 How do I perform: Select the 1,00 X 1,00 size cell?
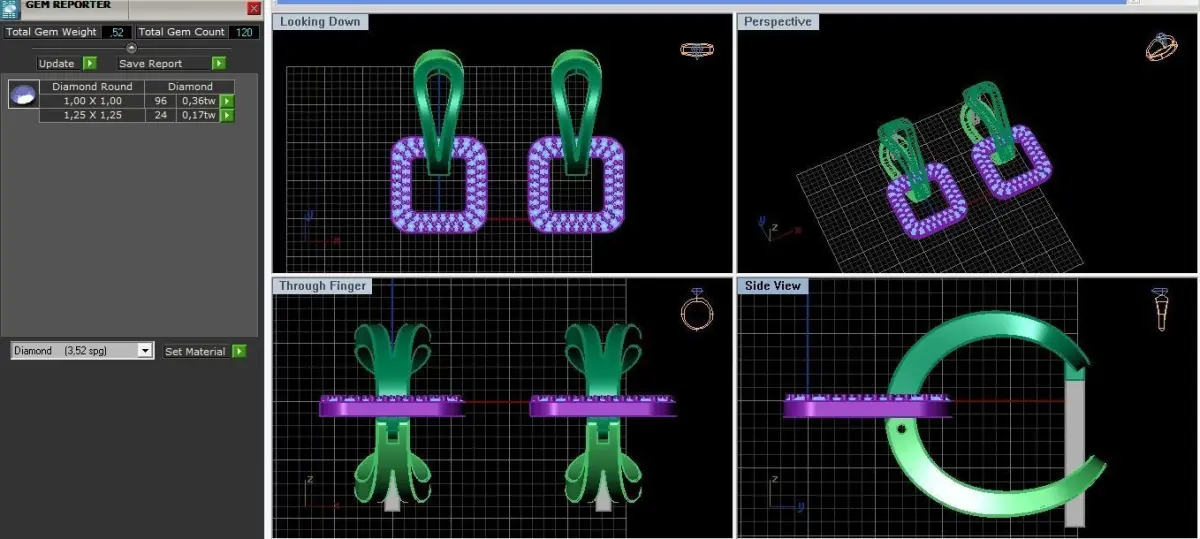[x=91, y=101]
